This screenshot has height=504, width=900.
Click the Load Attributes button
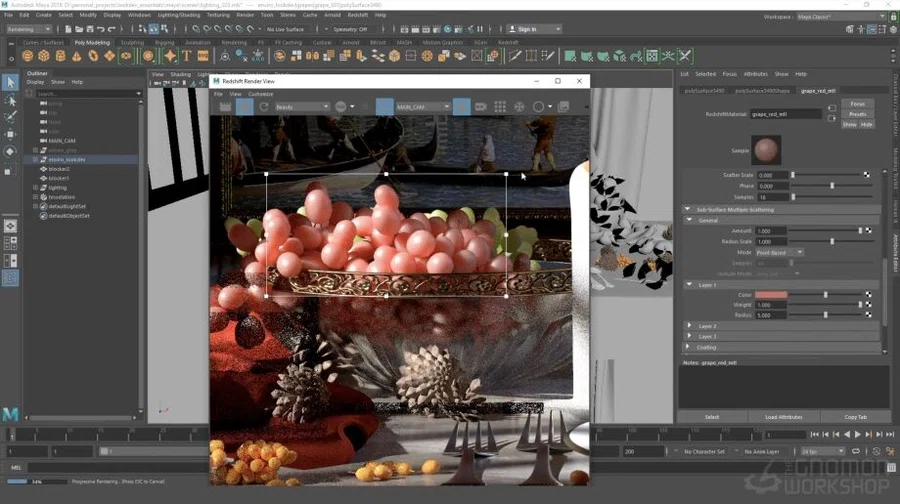pos(783,417)
